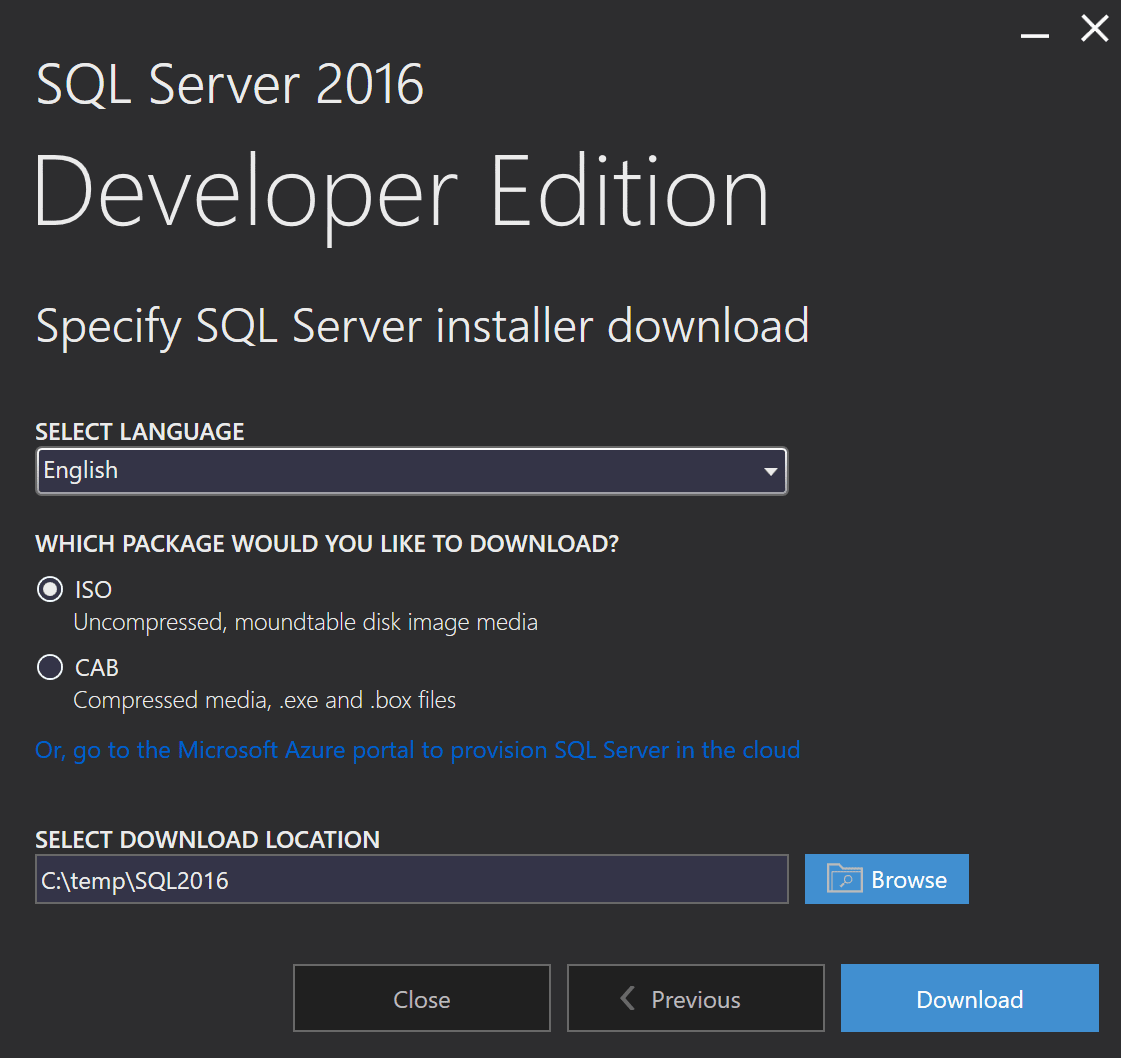Open the Microsoft Azure portal link
The width and height of the screenshot is (1121, 1058).
click(x=418, y=750)
